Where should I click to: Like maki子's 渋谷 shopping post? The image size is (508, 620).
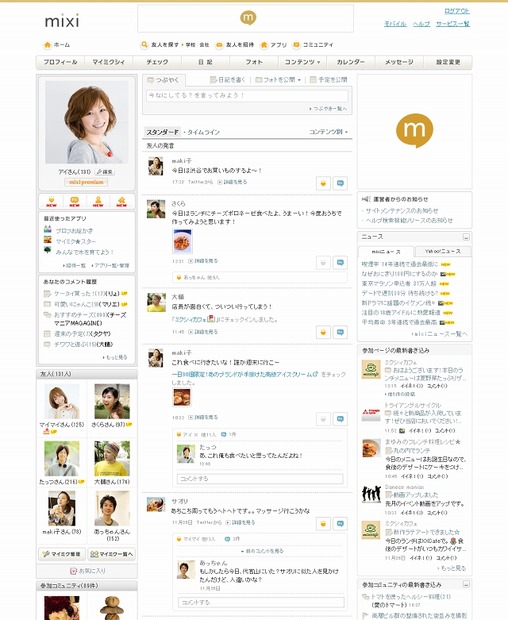(x=323, y=183)
